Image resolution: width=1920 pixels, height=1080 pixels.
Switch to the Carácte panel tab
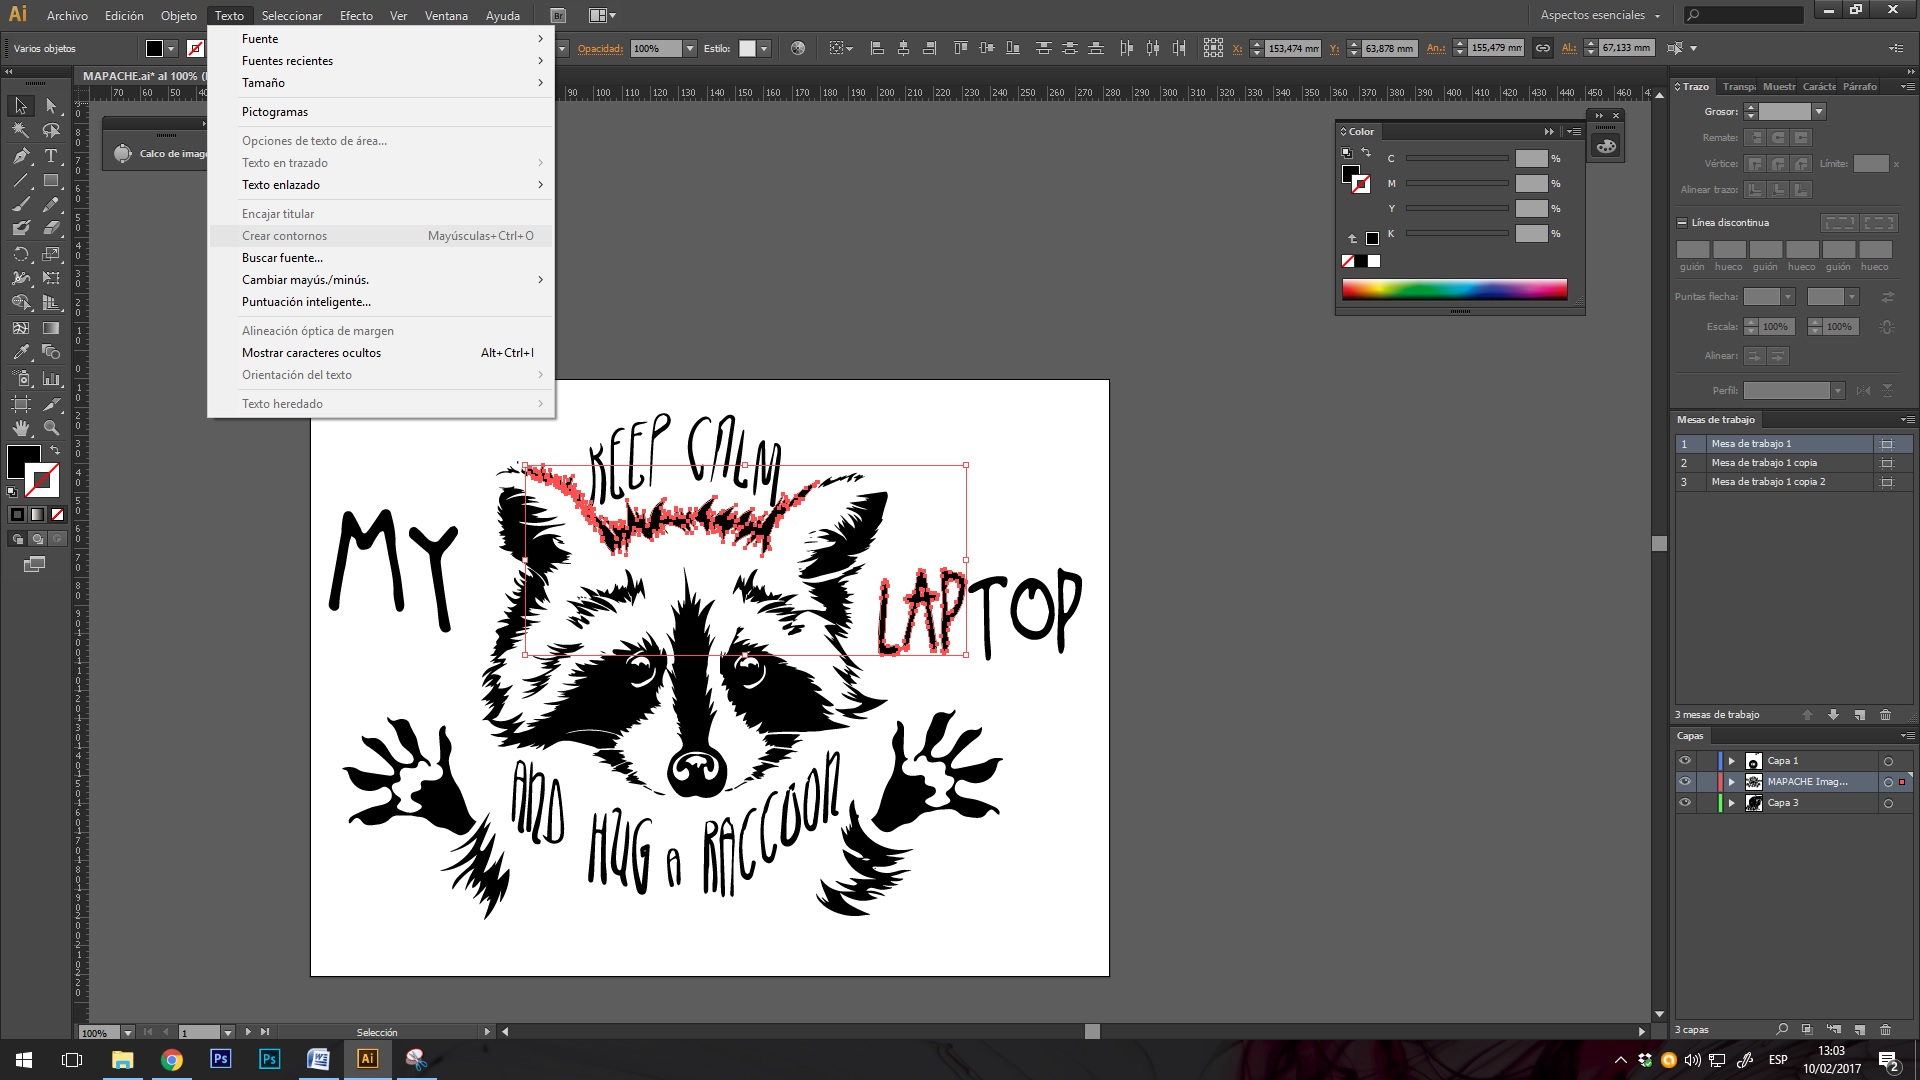[x=1819, y=87]
